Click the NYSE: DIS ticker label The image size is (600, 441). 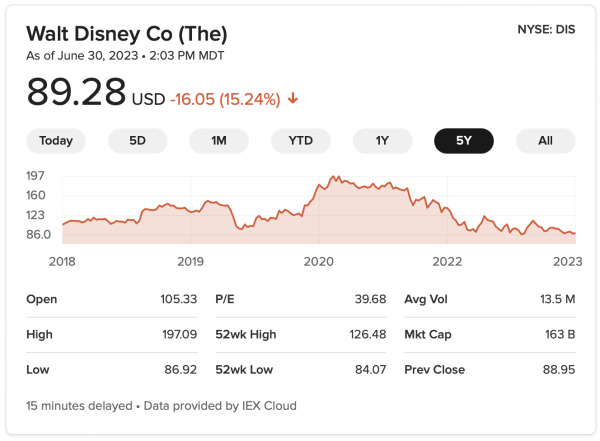point(545,30)
